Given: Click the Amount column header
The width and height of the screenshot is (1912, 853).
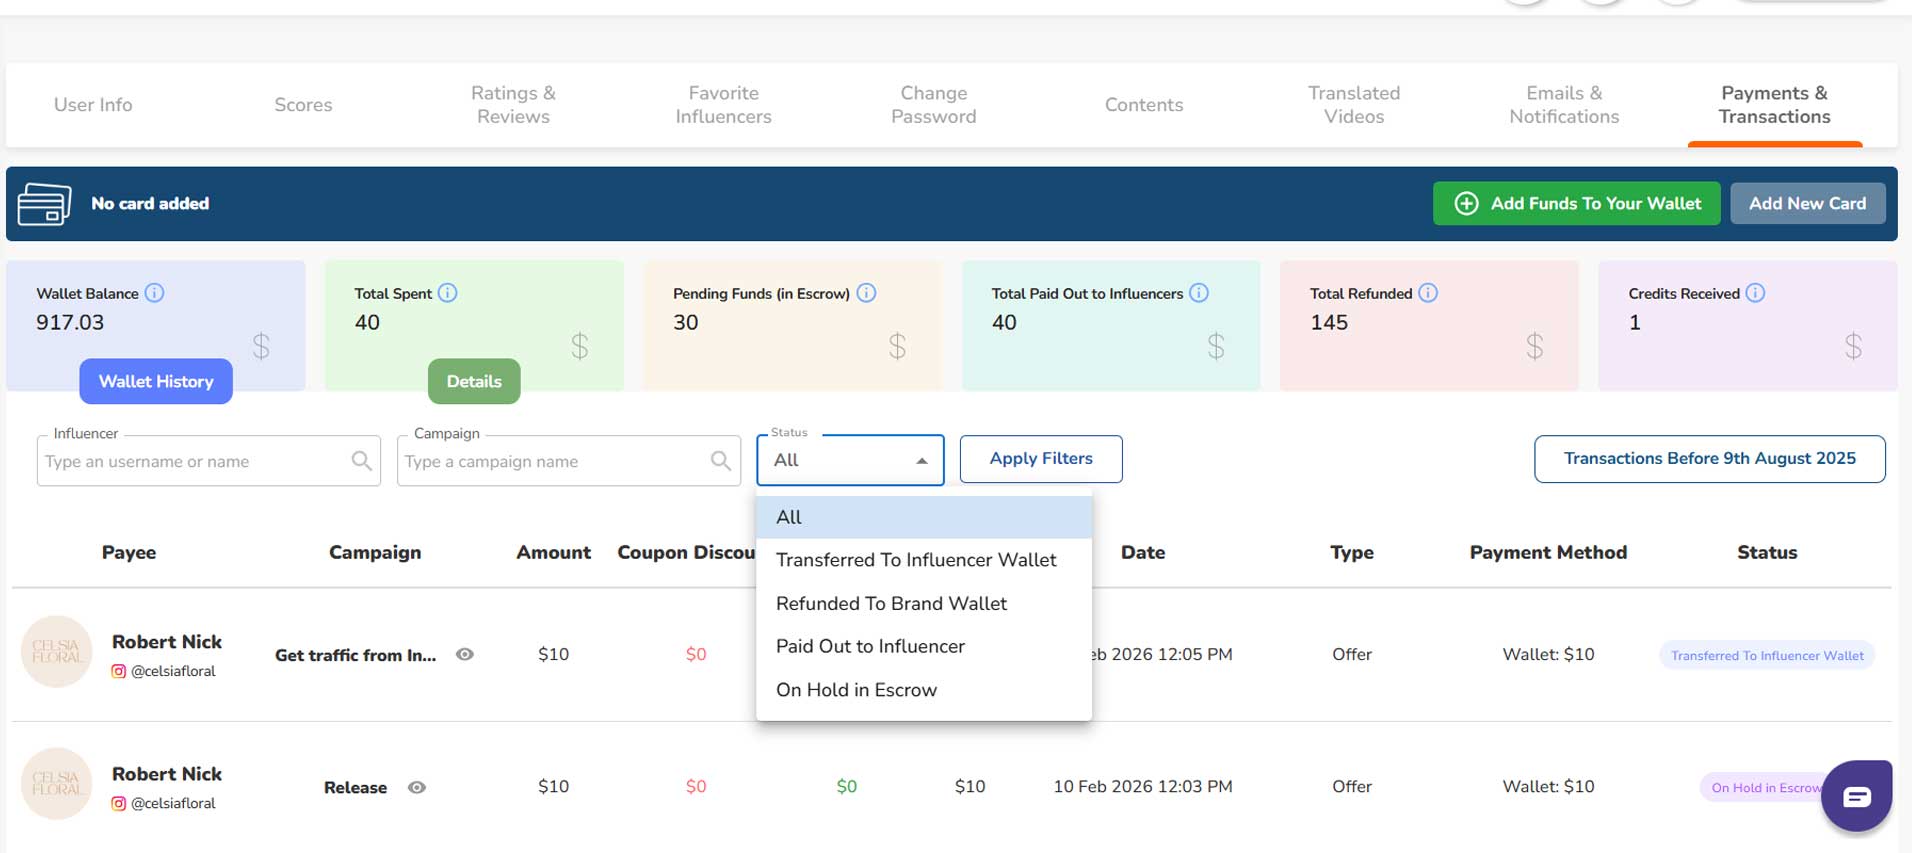Looking at the screenshot, I should [x=553, y=552].
